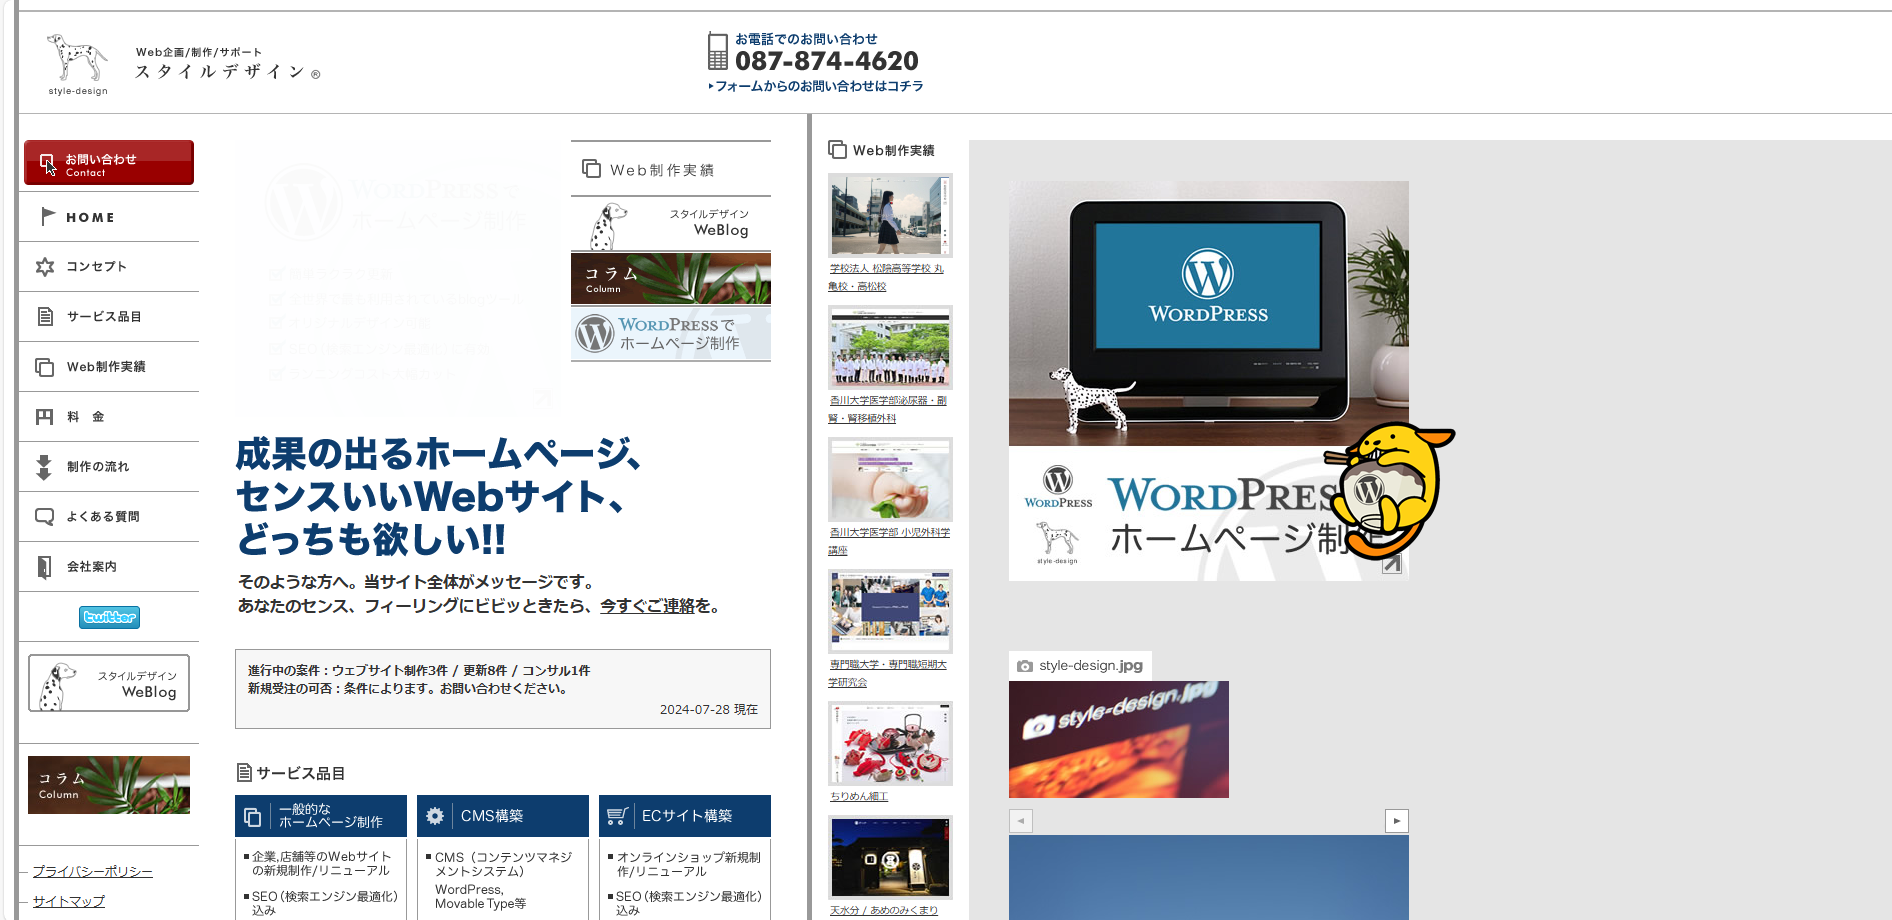This screenshot has height=920, width=1892.
Task: Open the style-design.jpg orange thumbnail image
Action: pos(1119,739)
